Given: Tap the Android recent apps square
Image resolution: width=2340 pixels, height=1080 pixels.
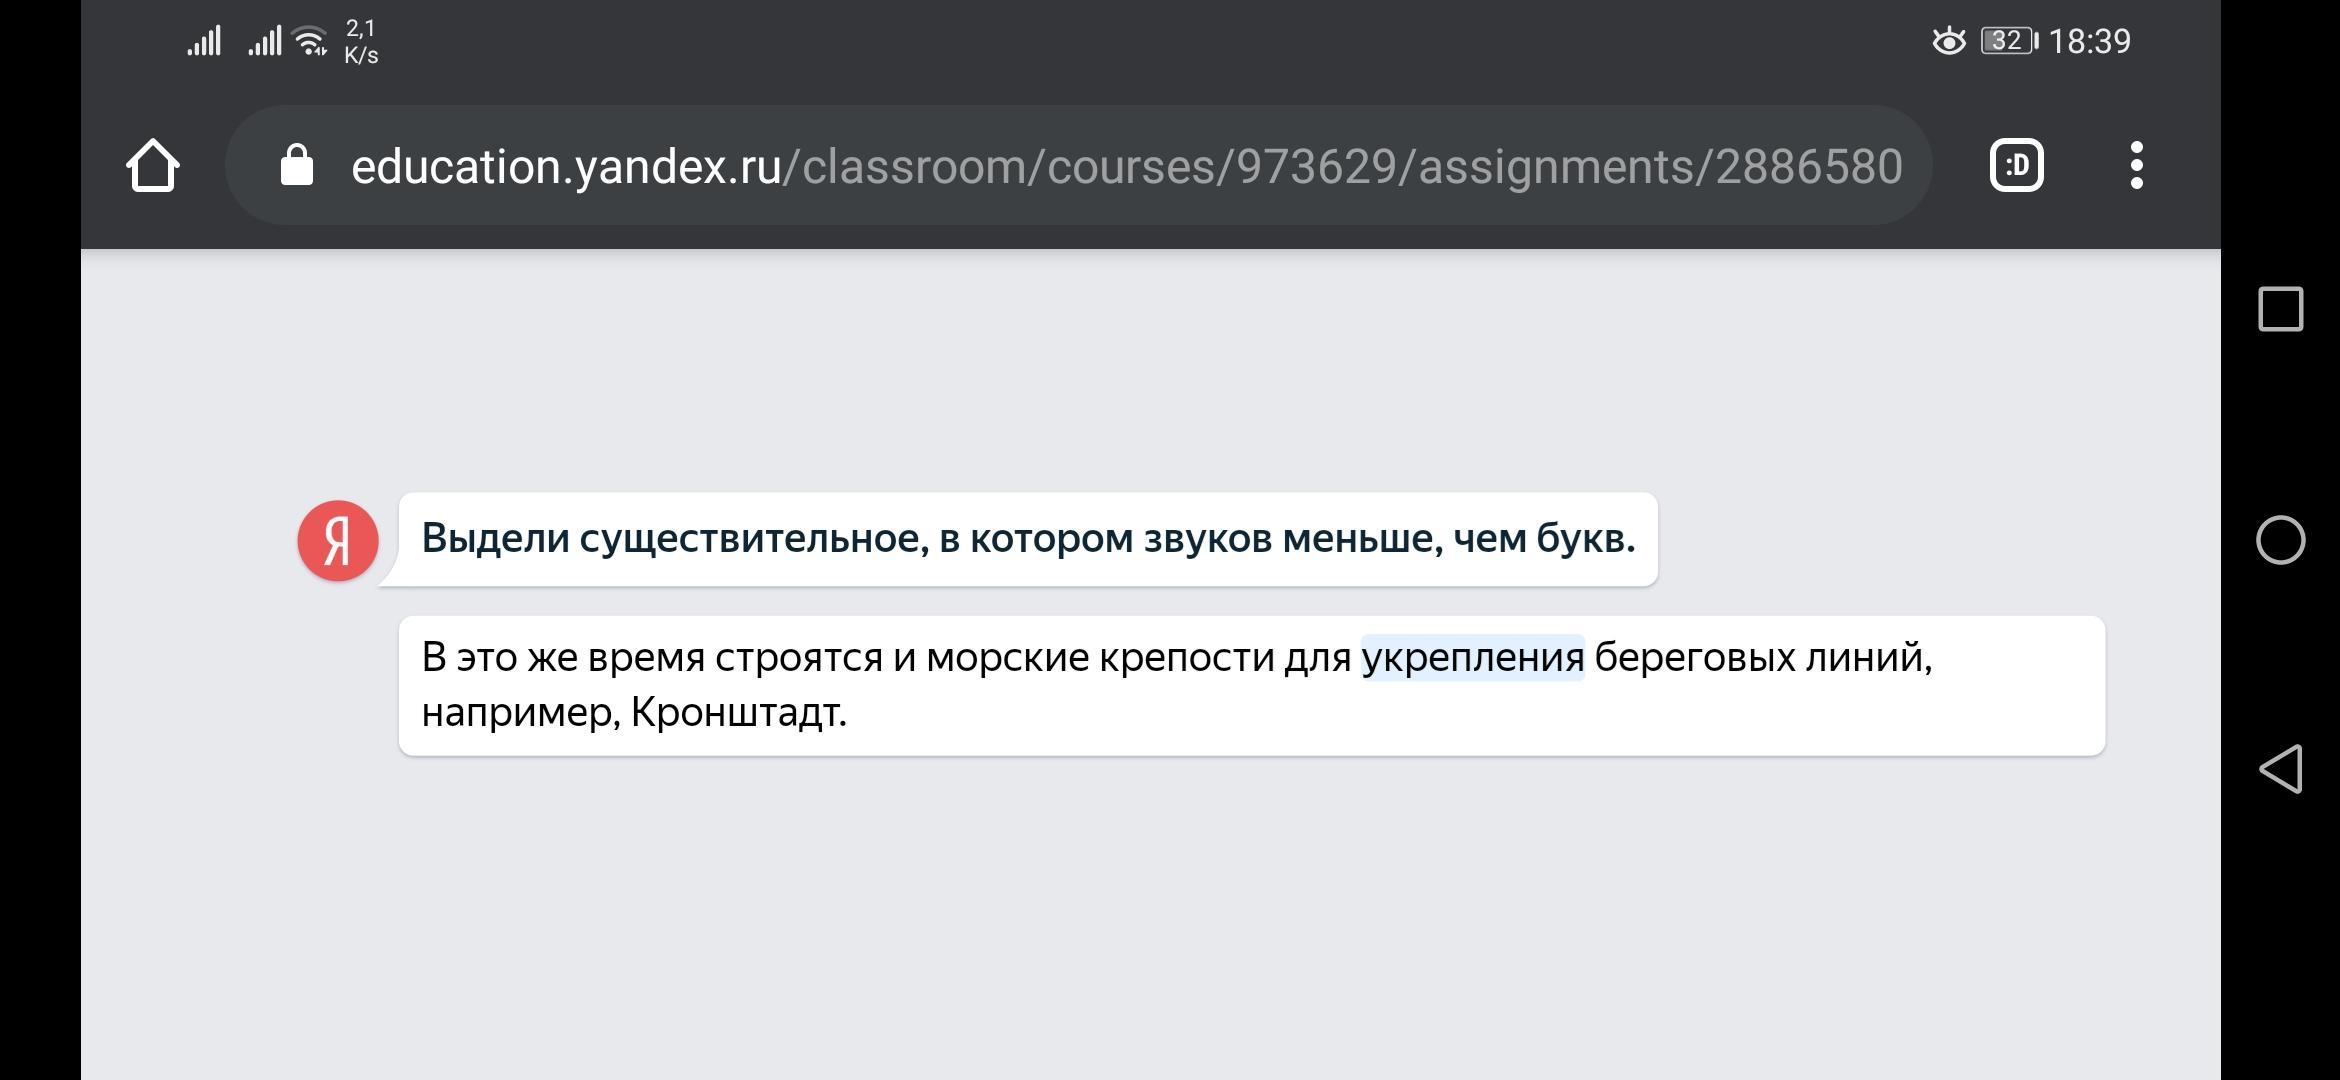Looking at the screenshot, I should coord(2280,309).
